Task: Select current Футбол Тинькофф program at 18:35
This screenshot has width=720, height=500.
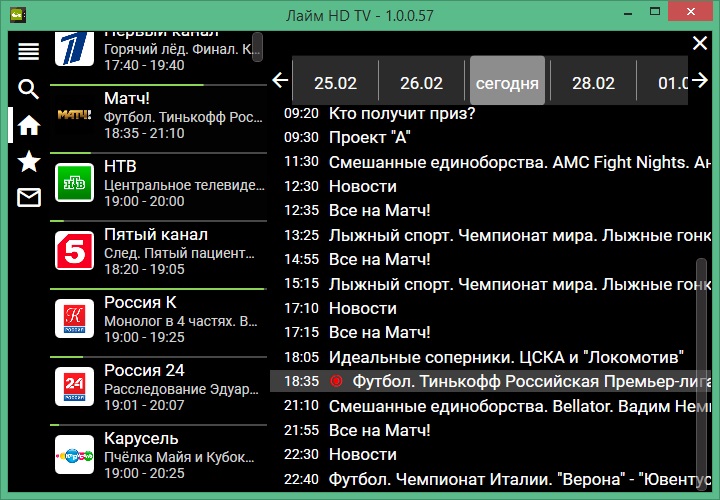Action: tap(490, 381)
